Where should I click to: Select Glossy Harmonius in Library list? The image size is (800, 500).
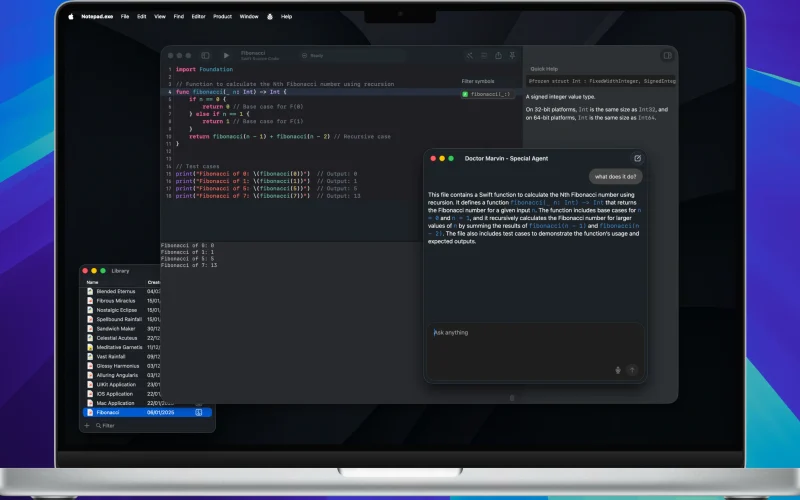[118, 366]
